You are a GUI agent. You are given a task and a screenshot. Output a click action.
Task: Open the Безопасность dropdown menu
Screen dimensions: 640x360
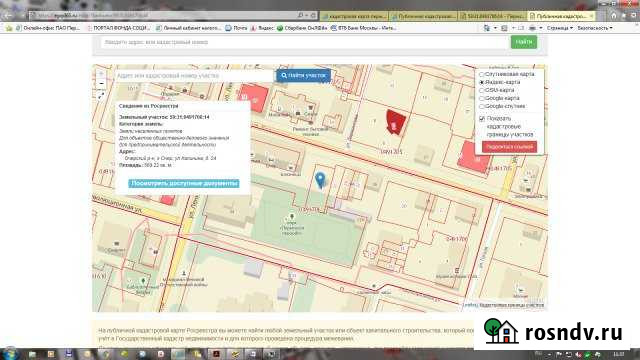595,28
